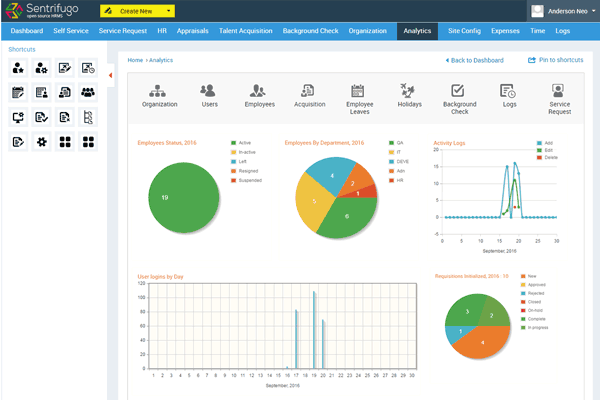This screenshot has width=600, height=400.
Task: Click Pin to shortcuts link
Action: pos(555,60)
